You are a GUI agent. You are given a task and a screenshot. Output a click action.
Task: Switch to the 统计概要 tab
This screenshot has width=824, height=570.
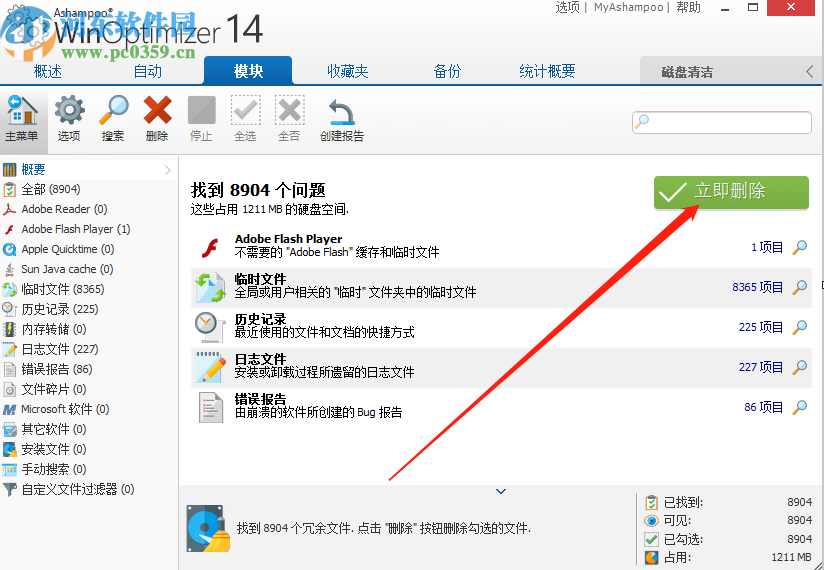[x=547, y=71]
